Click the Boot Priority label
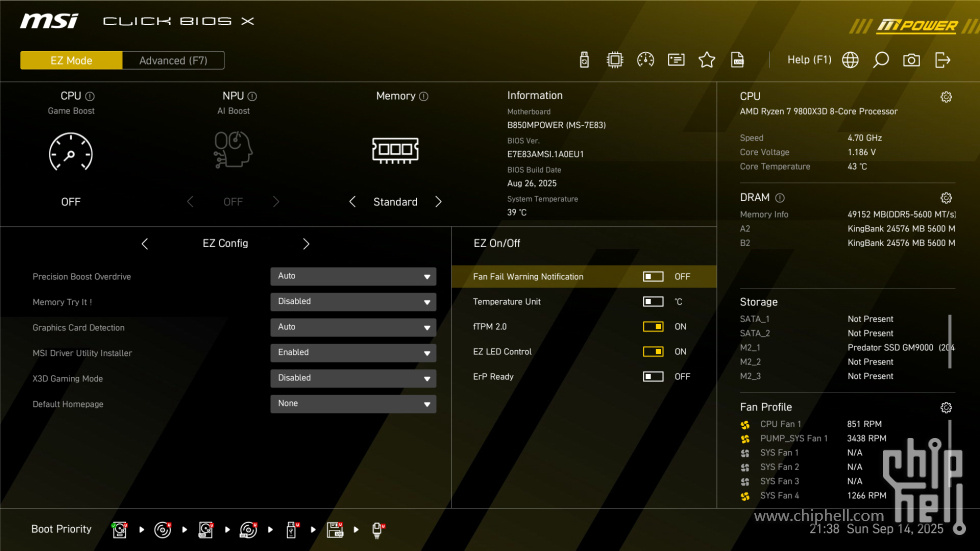The image size is (980, 551). coord(61,529)
